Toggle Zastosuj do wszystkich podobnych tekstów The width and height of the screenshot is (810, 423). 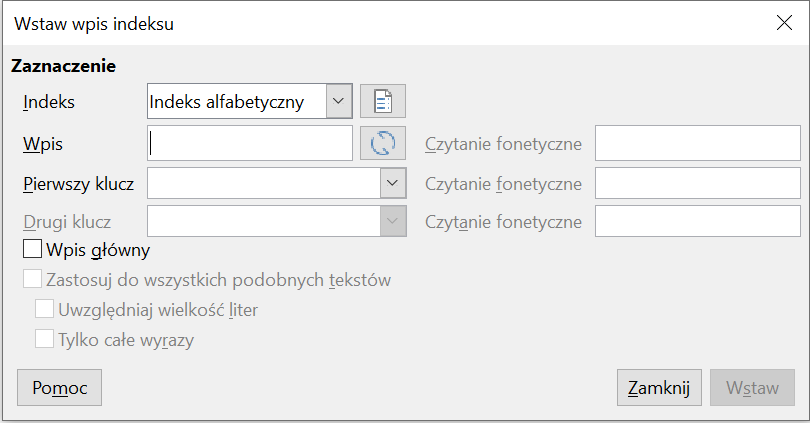pos(32,280)
